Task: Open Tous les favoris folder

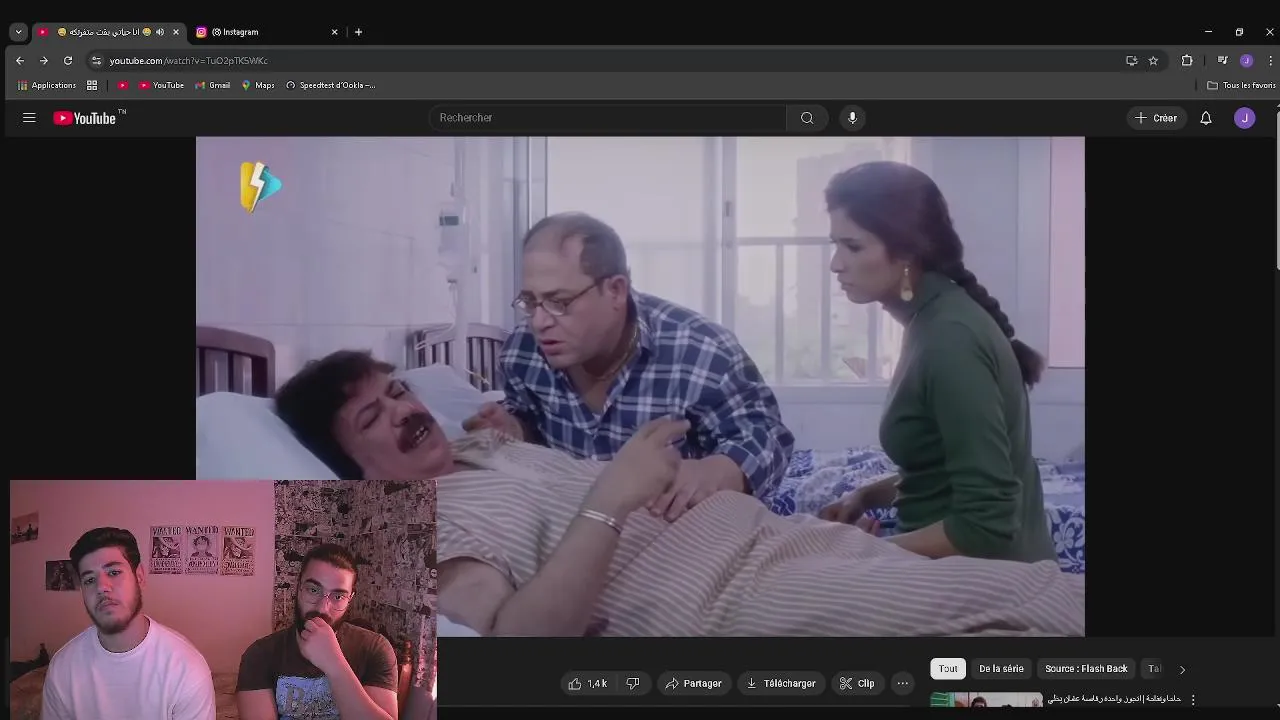Action: point(1241,86)
